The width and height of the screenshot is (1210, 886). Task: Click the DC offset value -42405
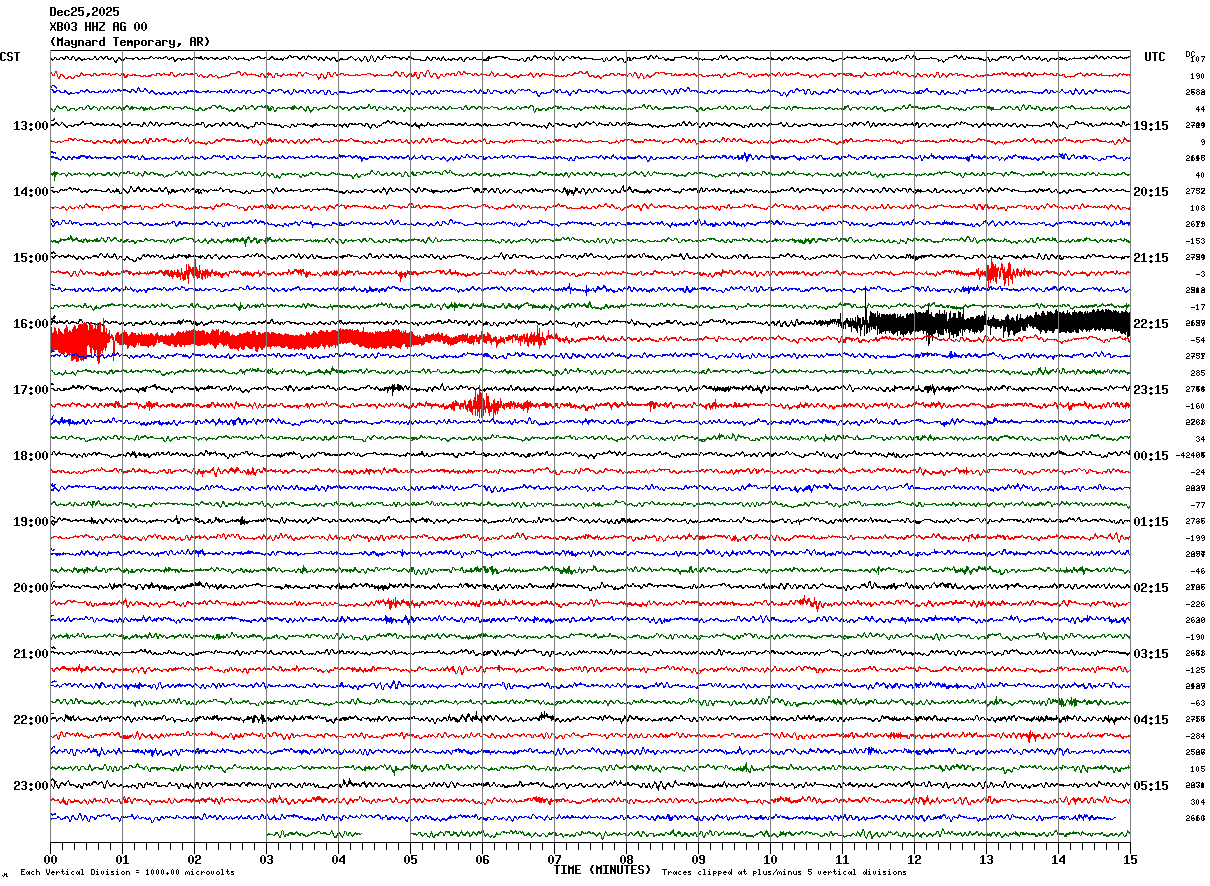coord(1192,455)
